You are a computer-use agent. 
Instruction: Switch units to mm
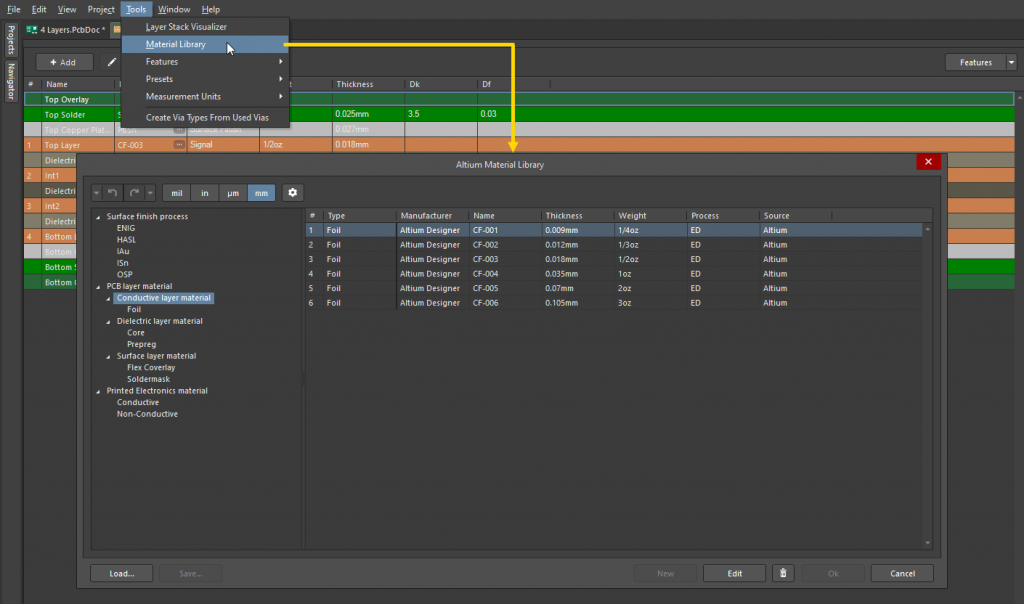pyautogui.click(x=261, y=193)
